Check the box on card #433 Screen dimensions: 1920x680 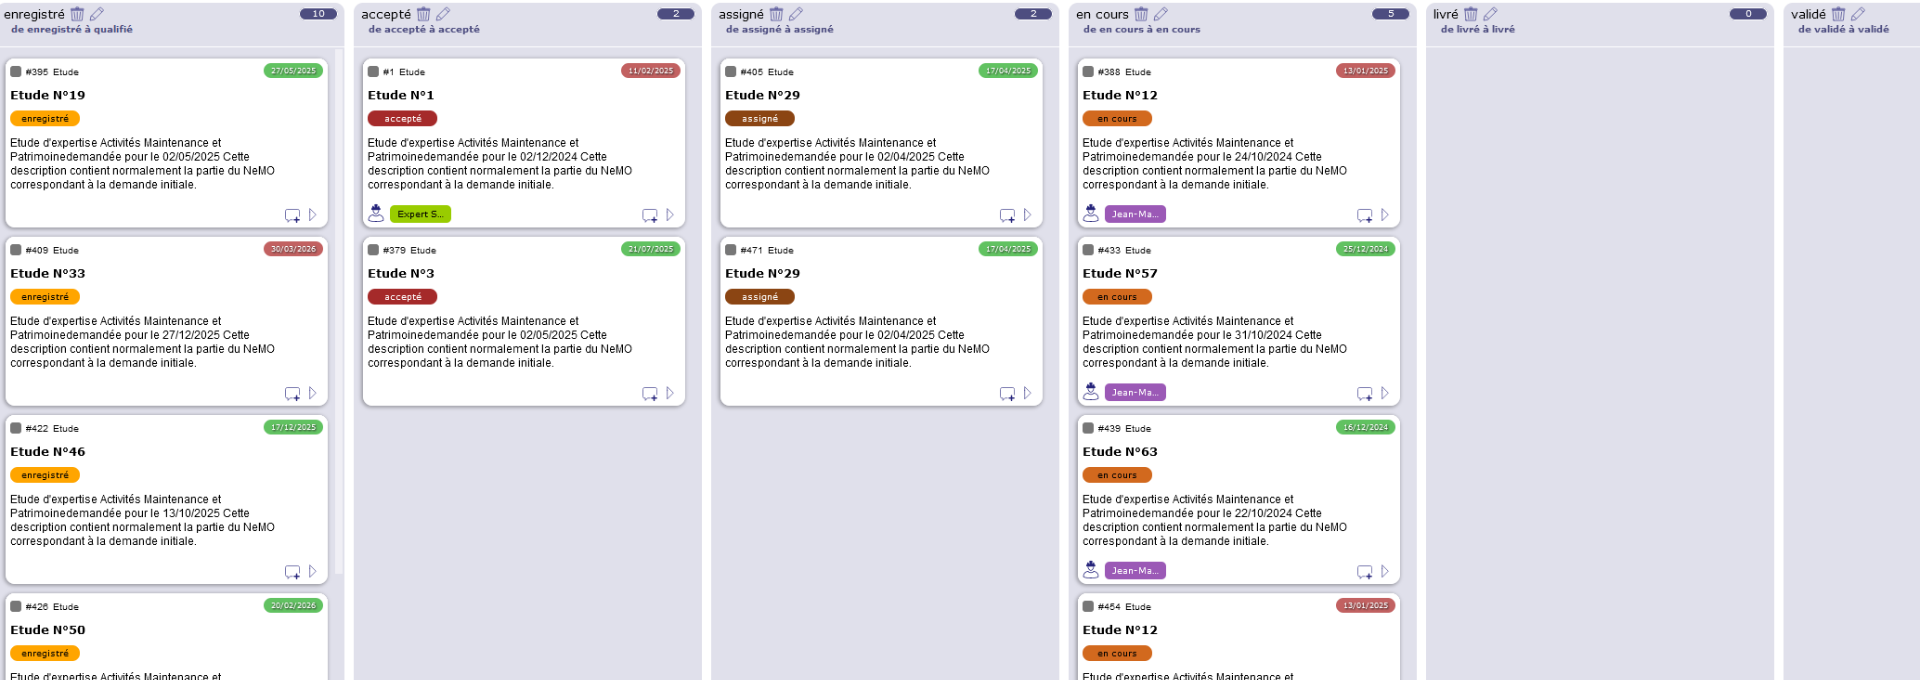coord(1088,250)
